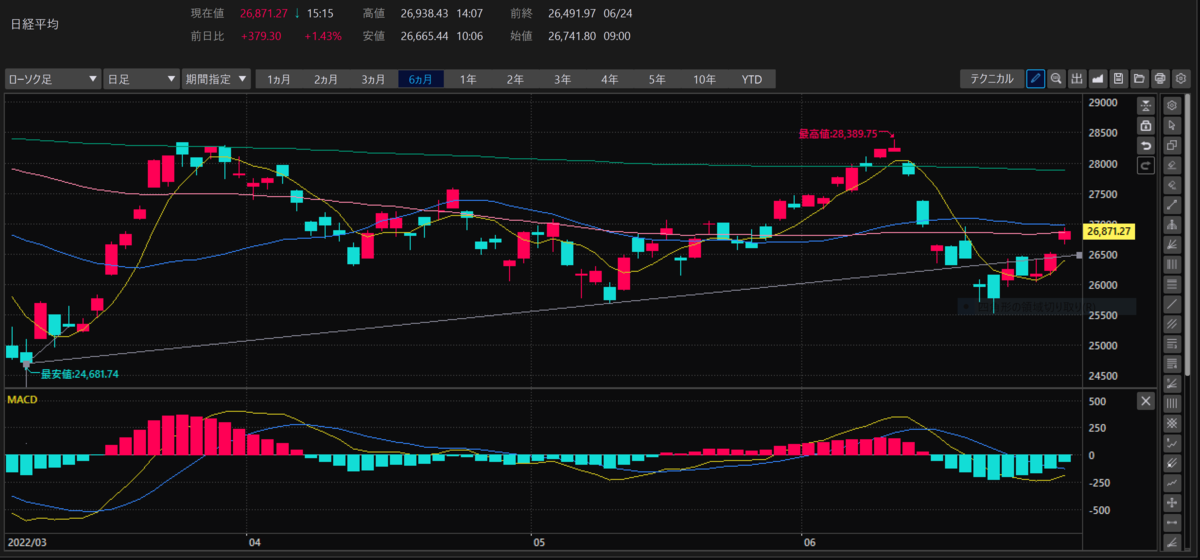The width and height of the screenshot is (1200, 560).
Task: Click the redo arrow icon
Action: click(1146, 166)
